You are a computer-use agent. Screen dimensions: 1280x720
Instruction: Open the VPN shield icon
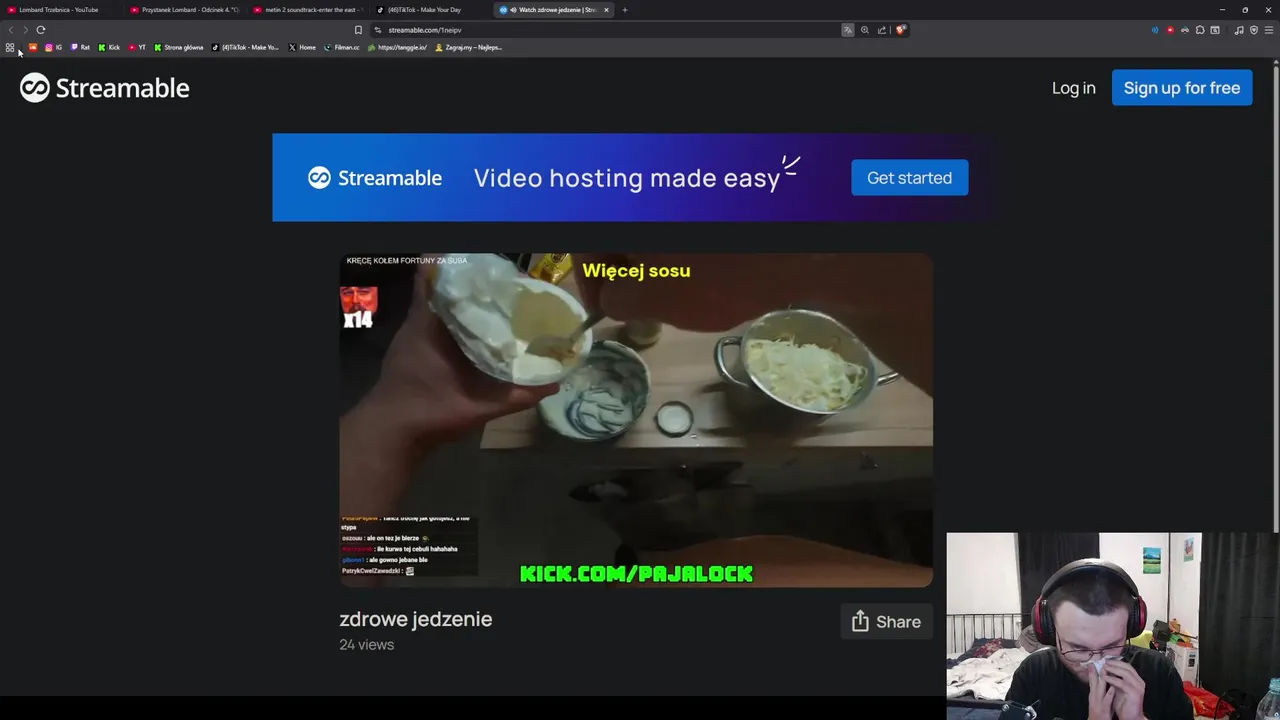click(1254, 30)
